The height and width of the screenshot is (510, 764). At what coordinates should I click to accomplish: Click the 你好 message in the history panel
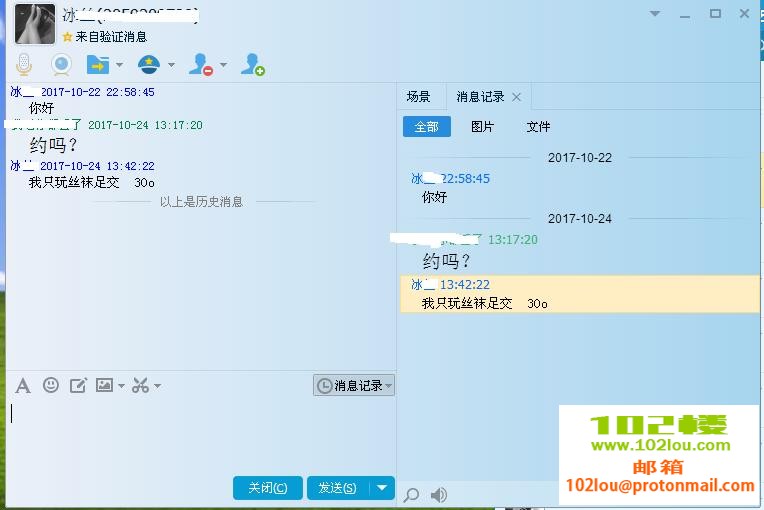tap(434, 197)
